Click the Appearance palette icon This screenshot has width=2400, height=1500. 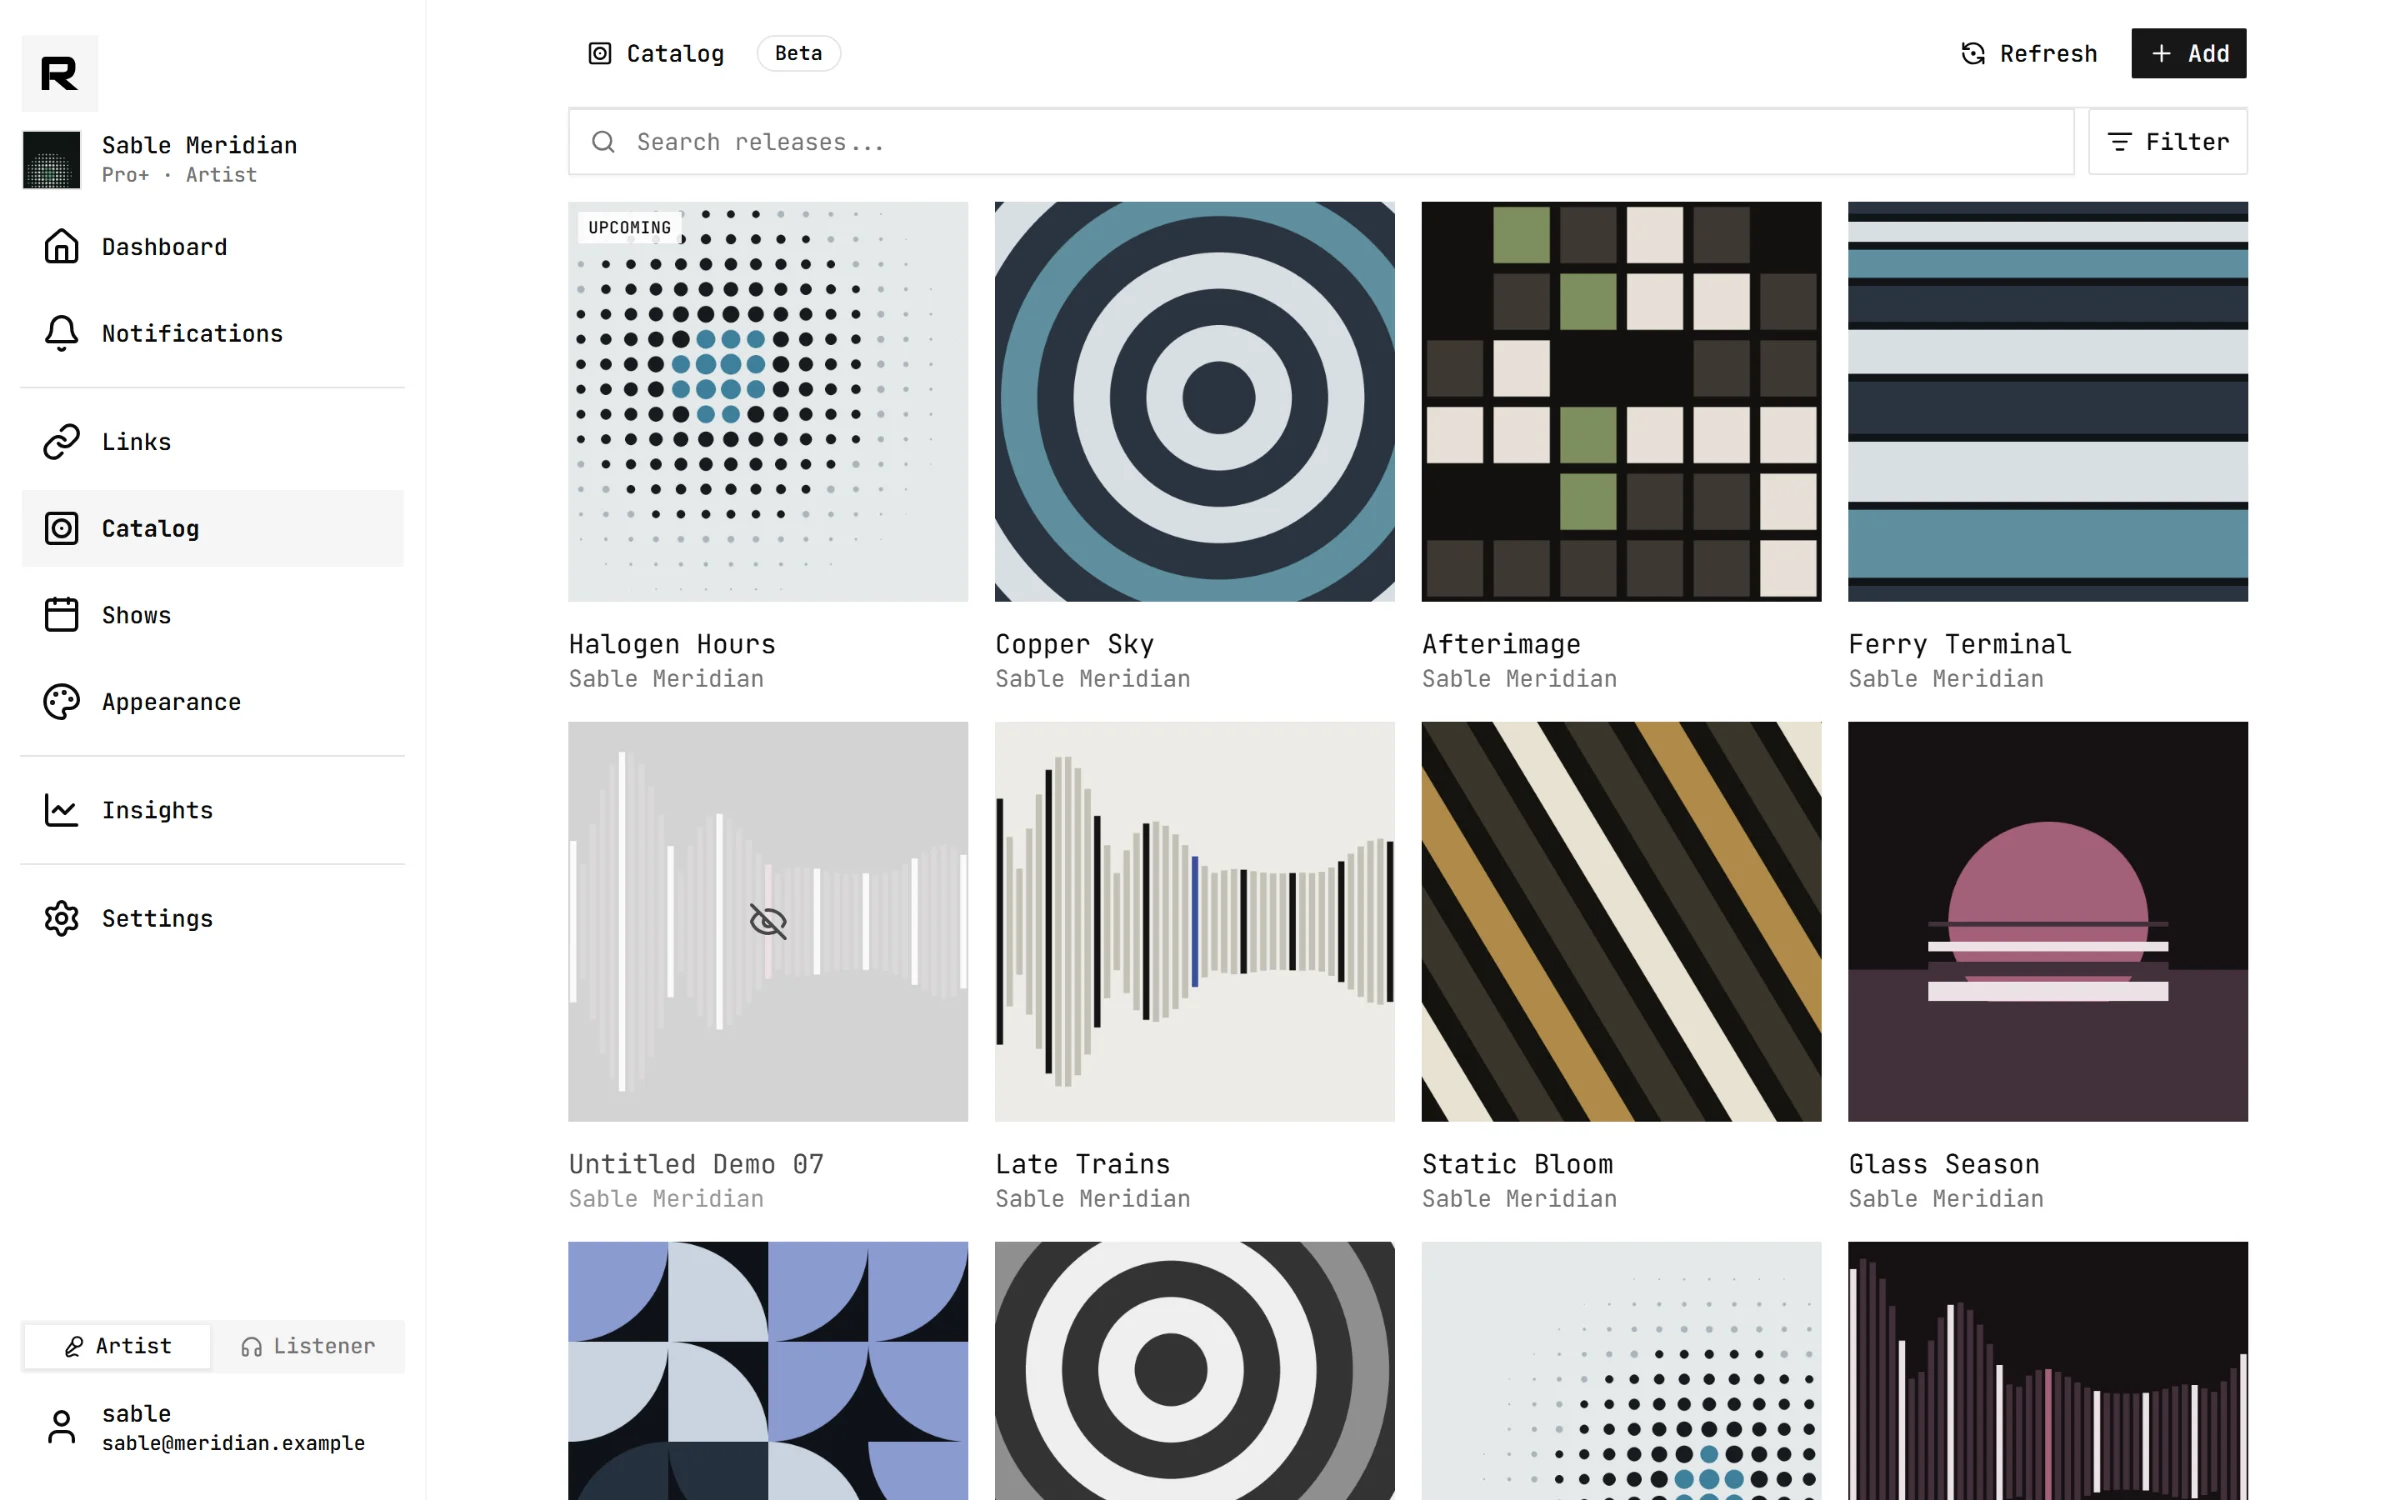[x=61, y=701]
